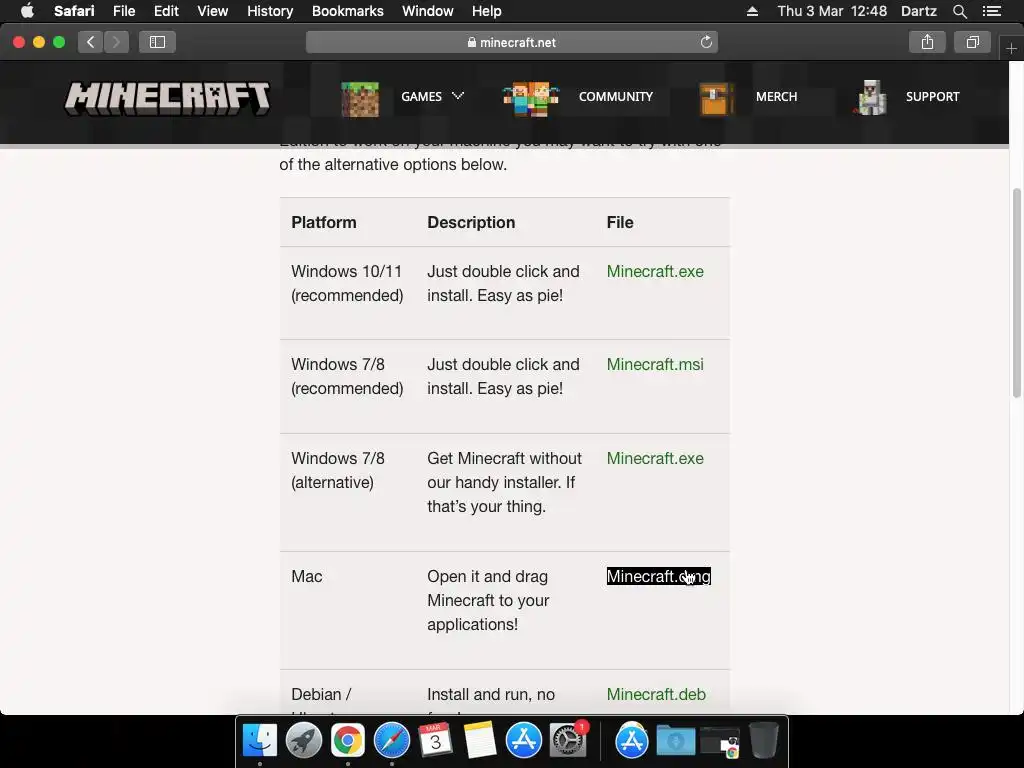
Task: Open the Edit menu
Action: click(166, 11)
